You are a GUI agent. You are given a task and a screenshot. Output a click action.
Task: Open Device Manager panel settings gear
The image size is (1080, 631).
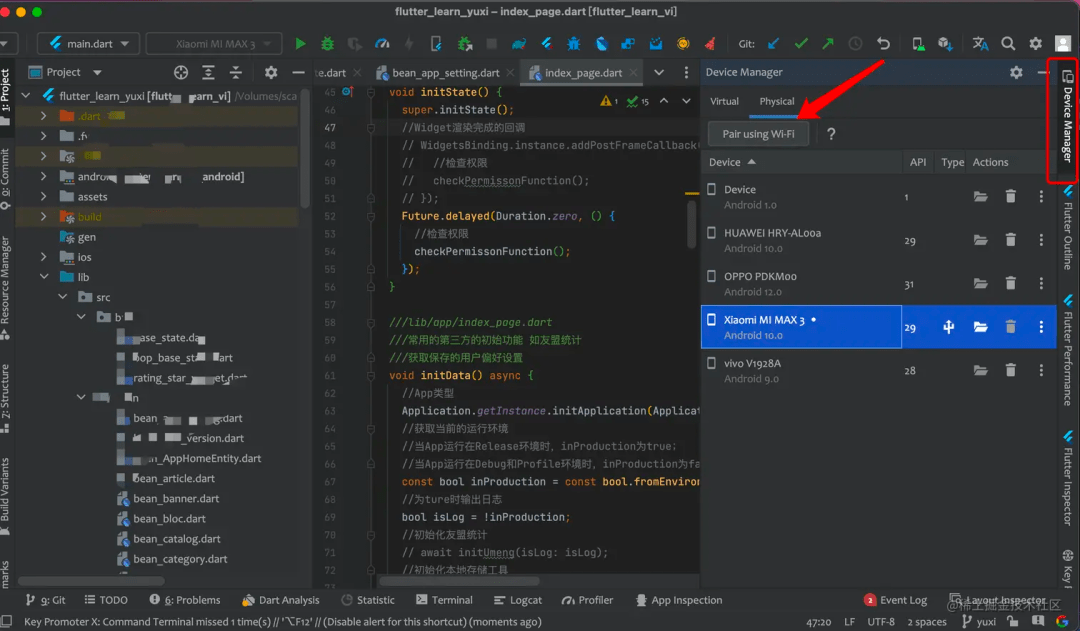click(x=1016, y=72)
